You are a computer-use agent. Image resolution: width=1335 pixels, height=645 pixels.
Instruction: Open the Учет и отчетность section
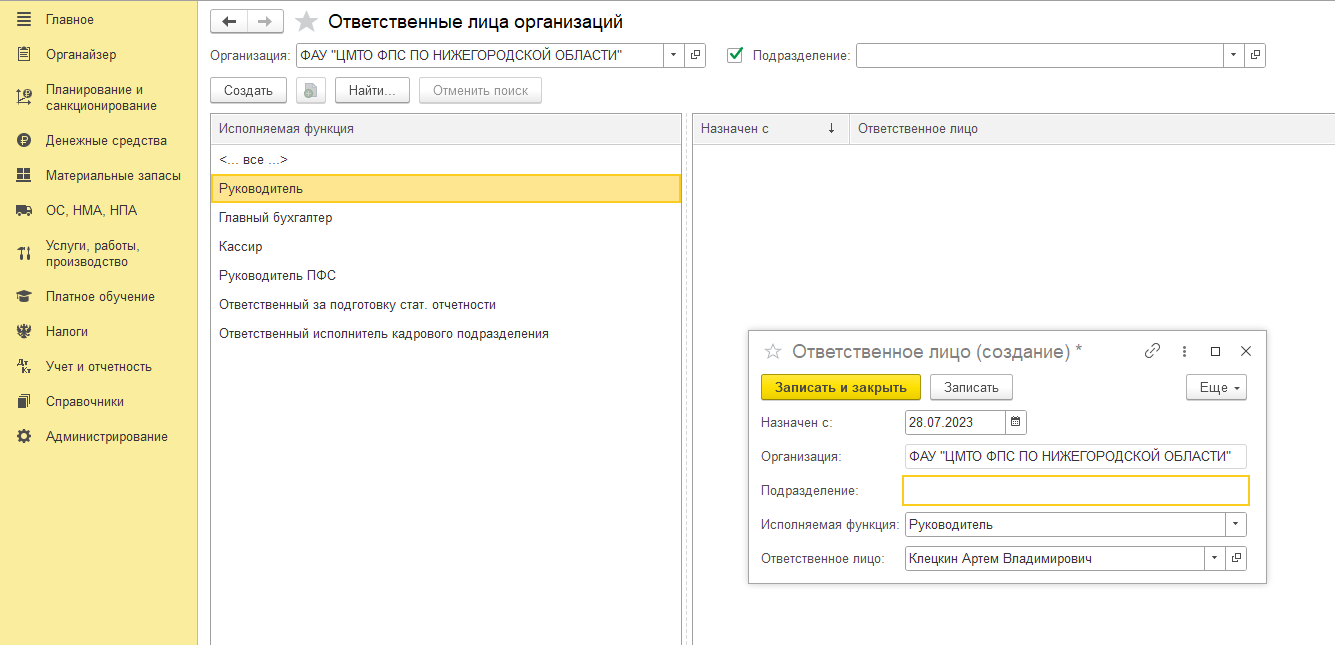[99, 367]
